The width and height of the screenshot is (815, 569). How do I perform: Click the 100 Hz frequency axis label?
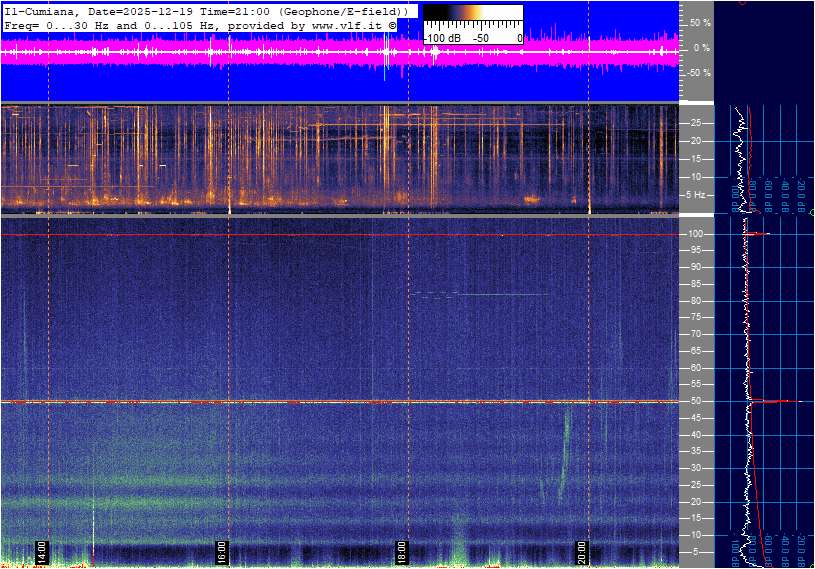coord(696,234)
